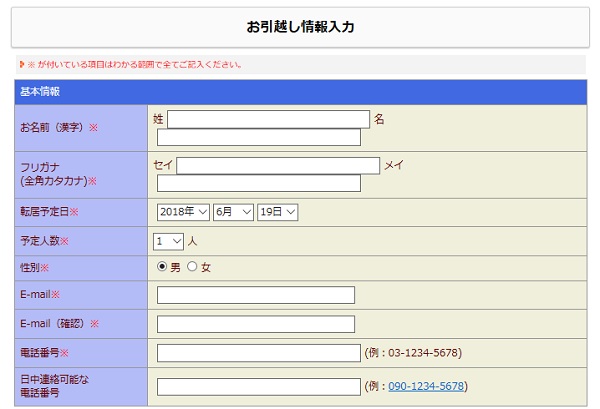Click the 名 kanji given name field
The width and height of the screenshot is (600, 409).
259,138
